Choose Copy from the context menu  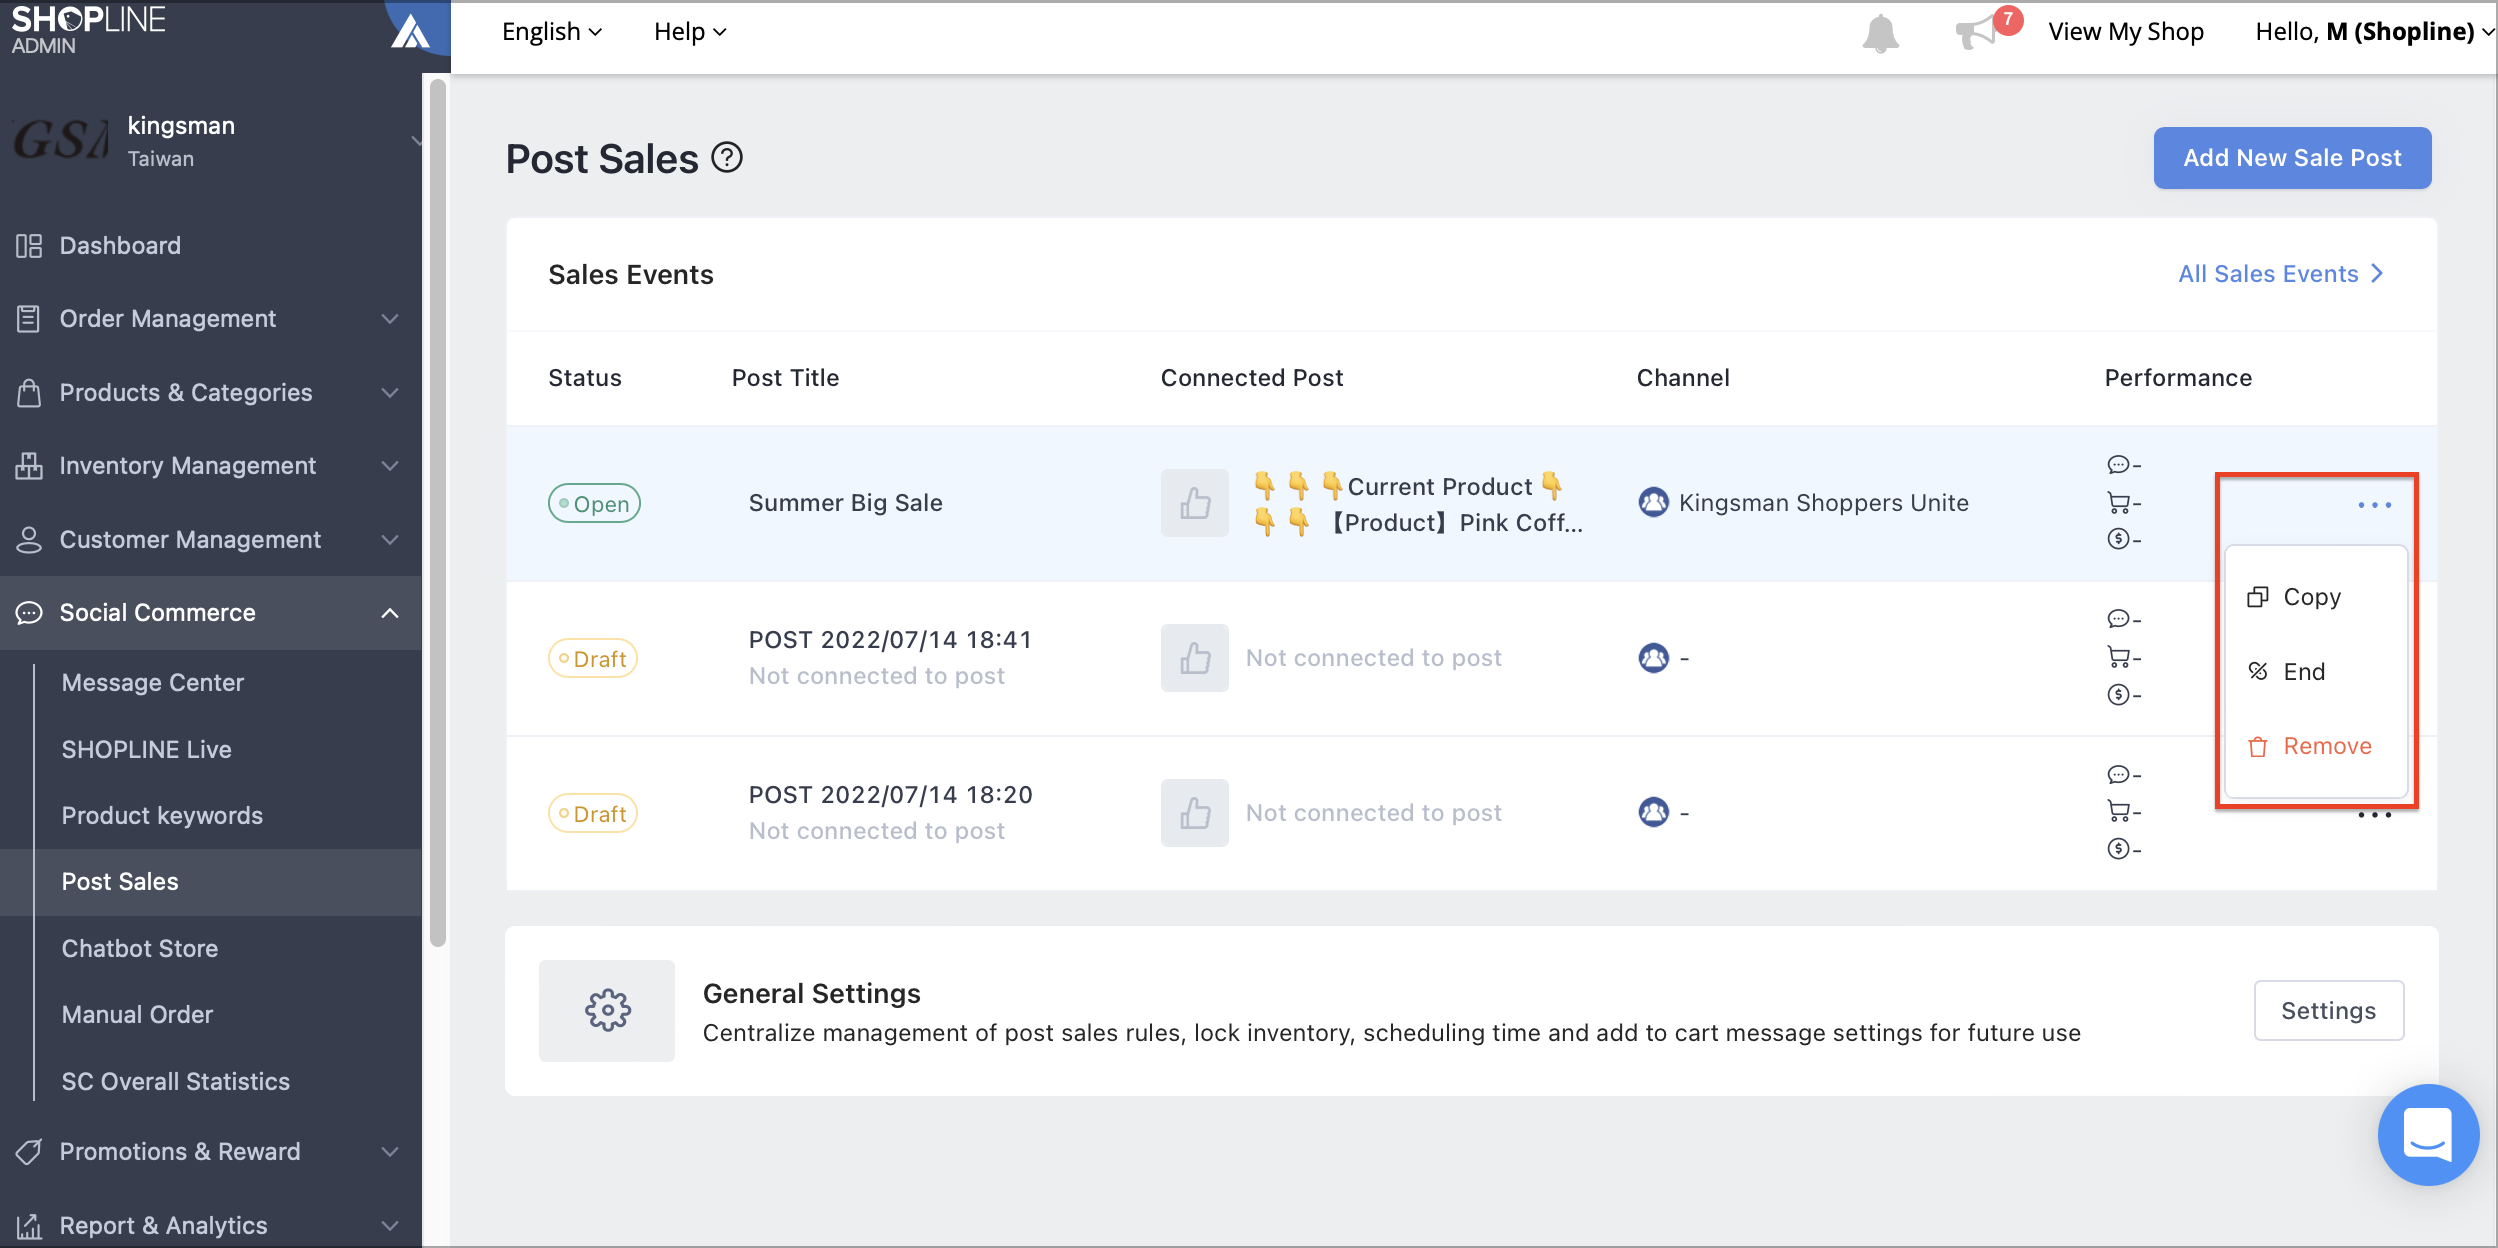click(2314, 597)
